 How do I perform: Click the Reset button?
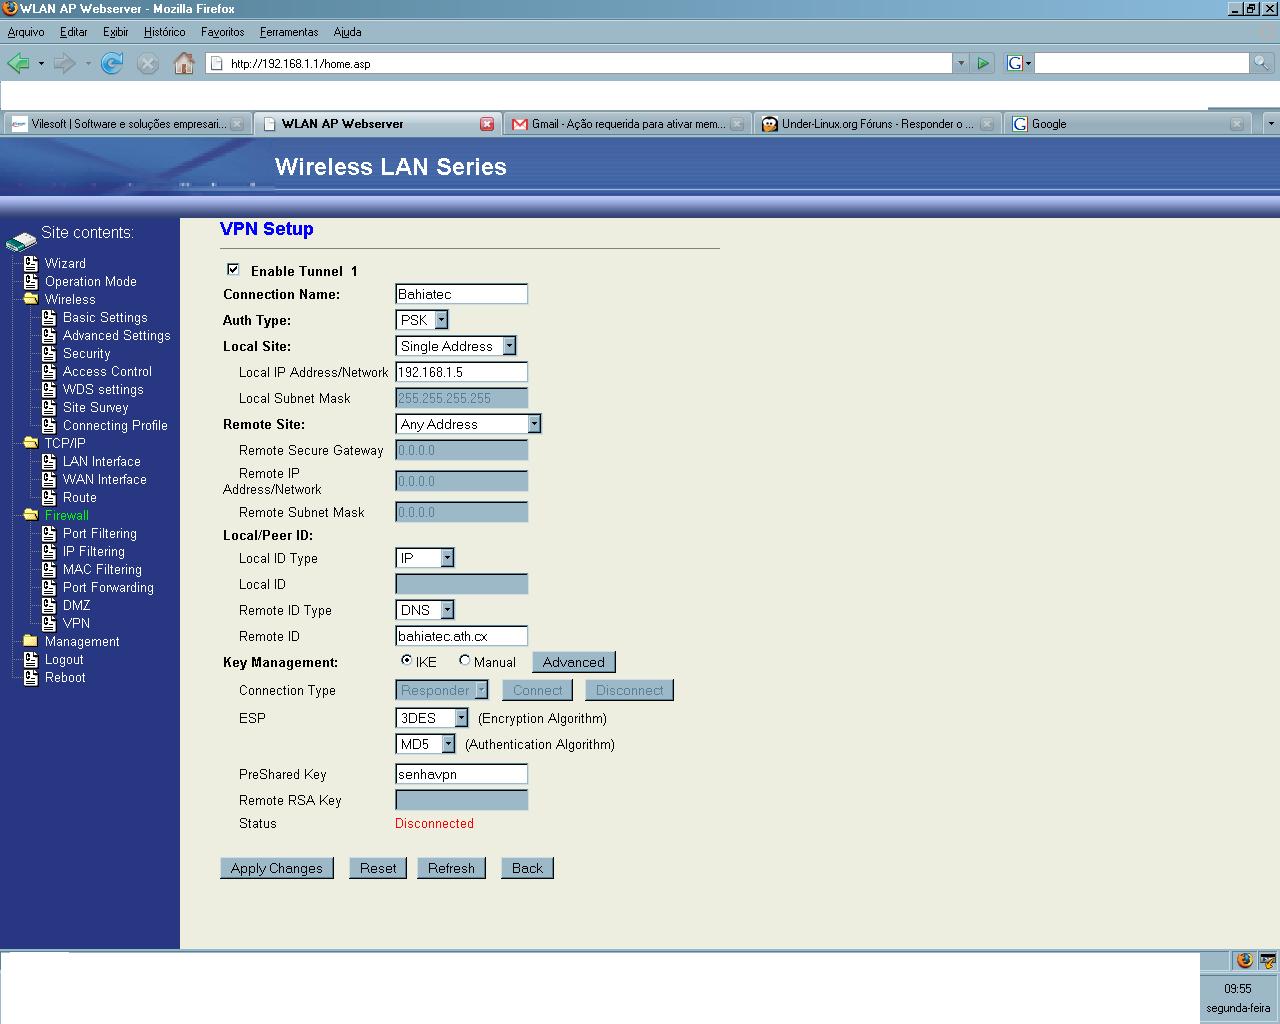(378, 868)
